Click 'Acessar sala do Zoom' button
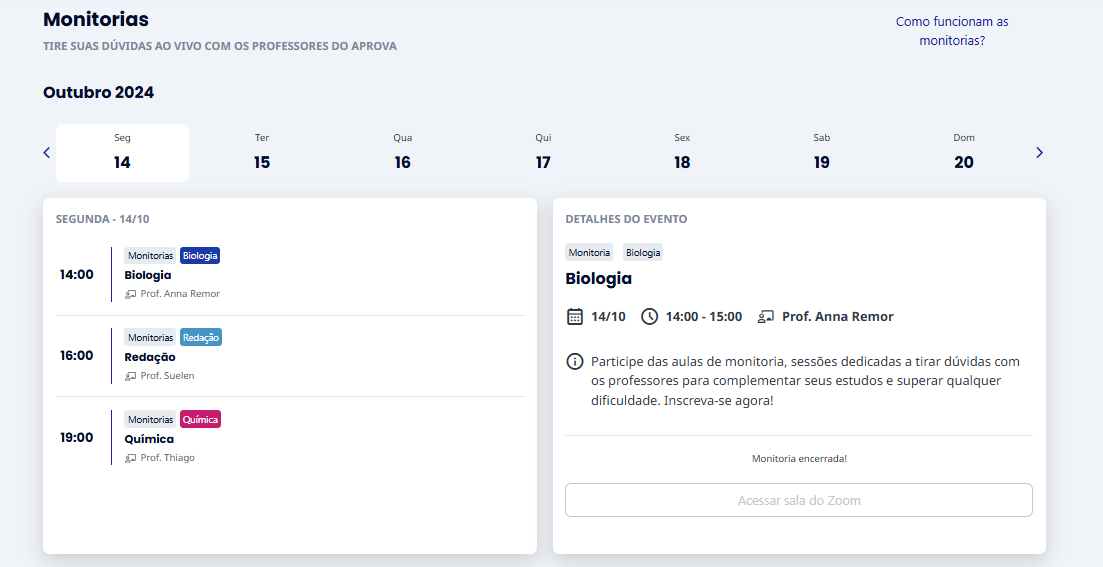 [x=798, y=500]
